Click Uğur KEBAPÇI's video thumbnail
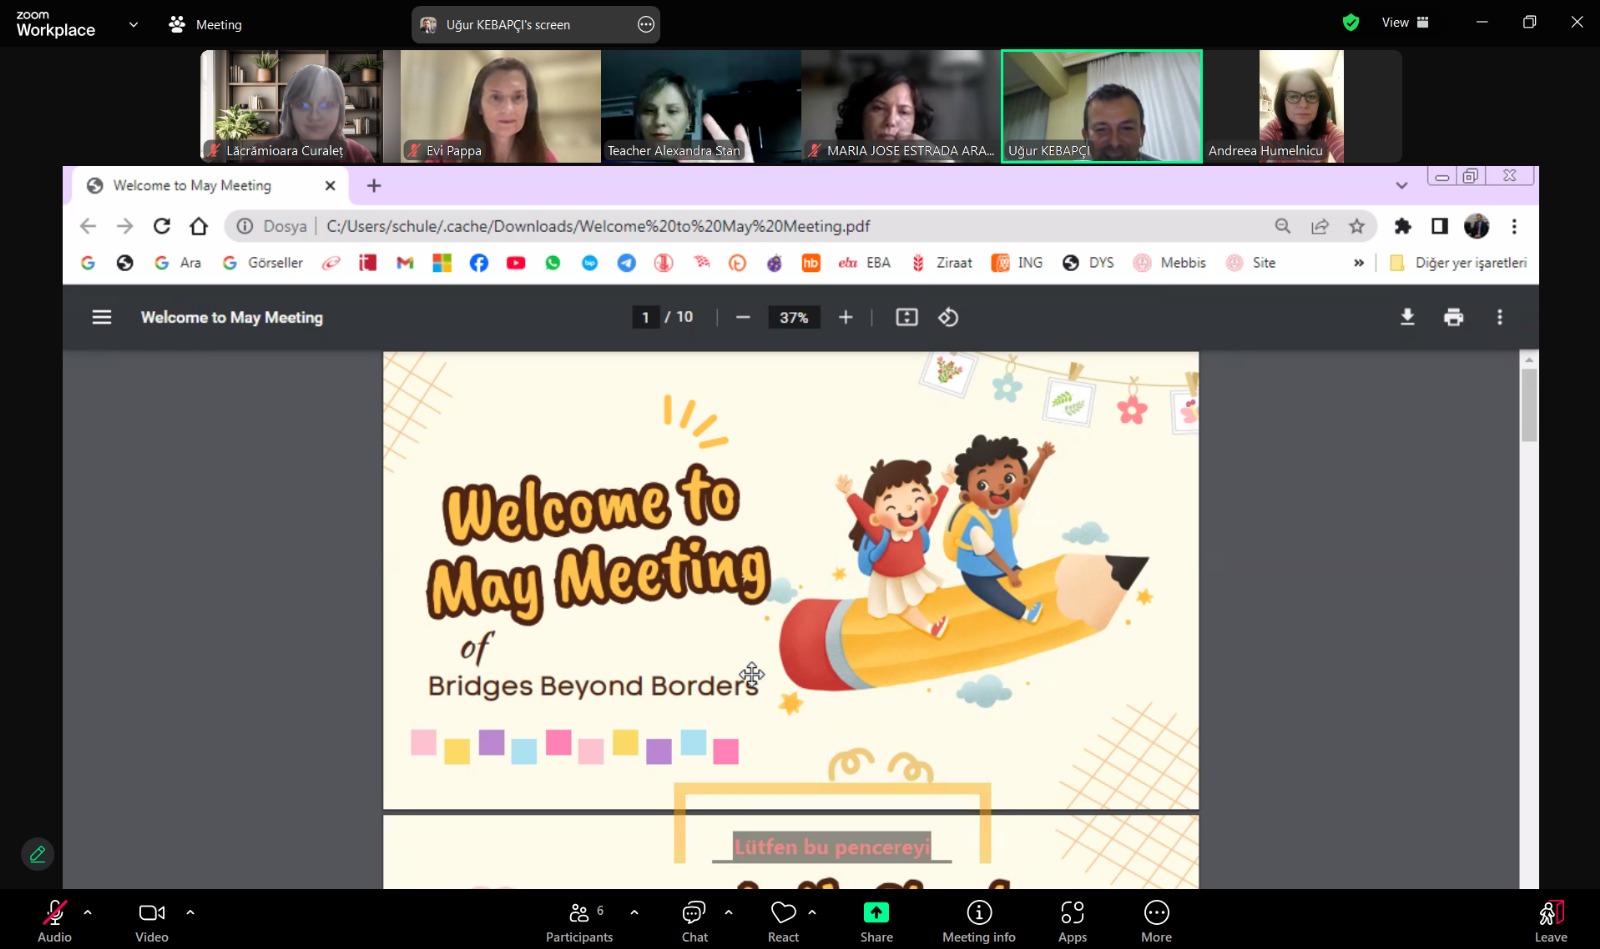Screen dimensions: 1600x949 point(1101,106)
